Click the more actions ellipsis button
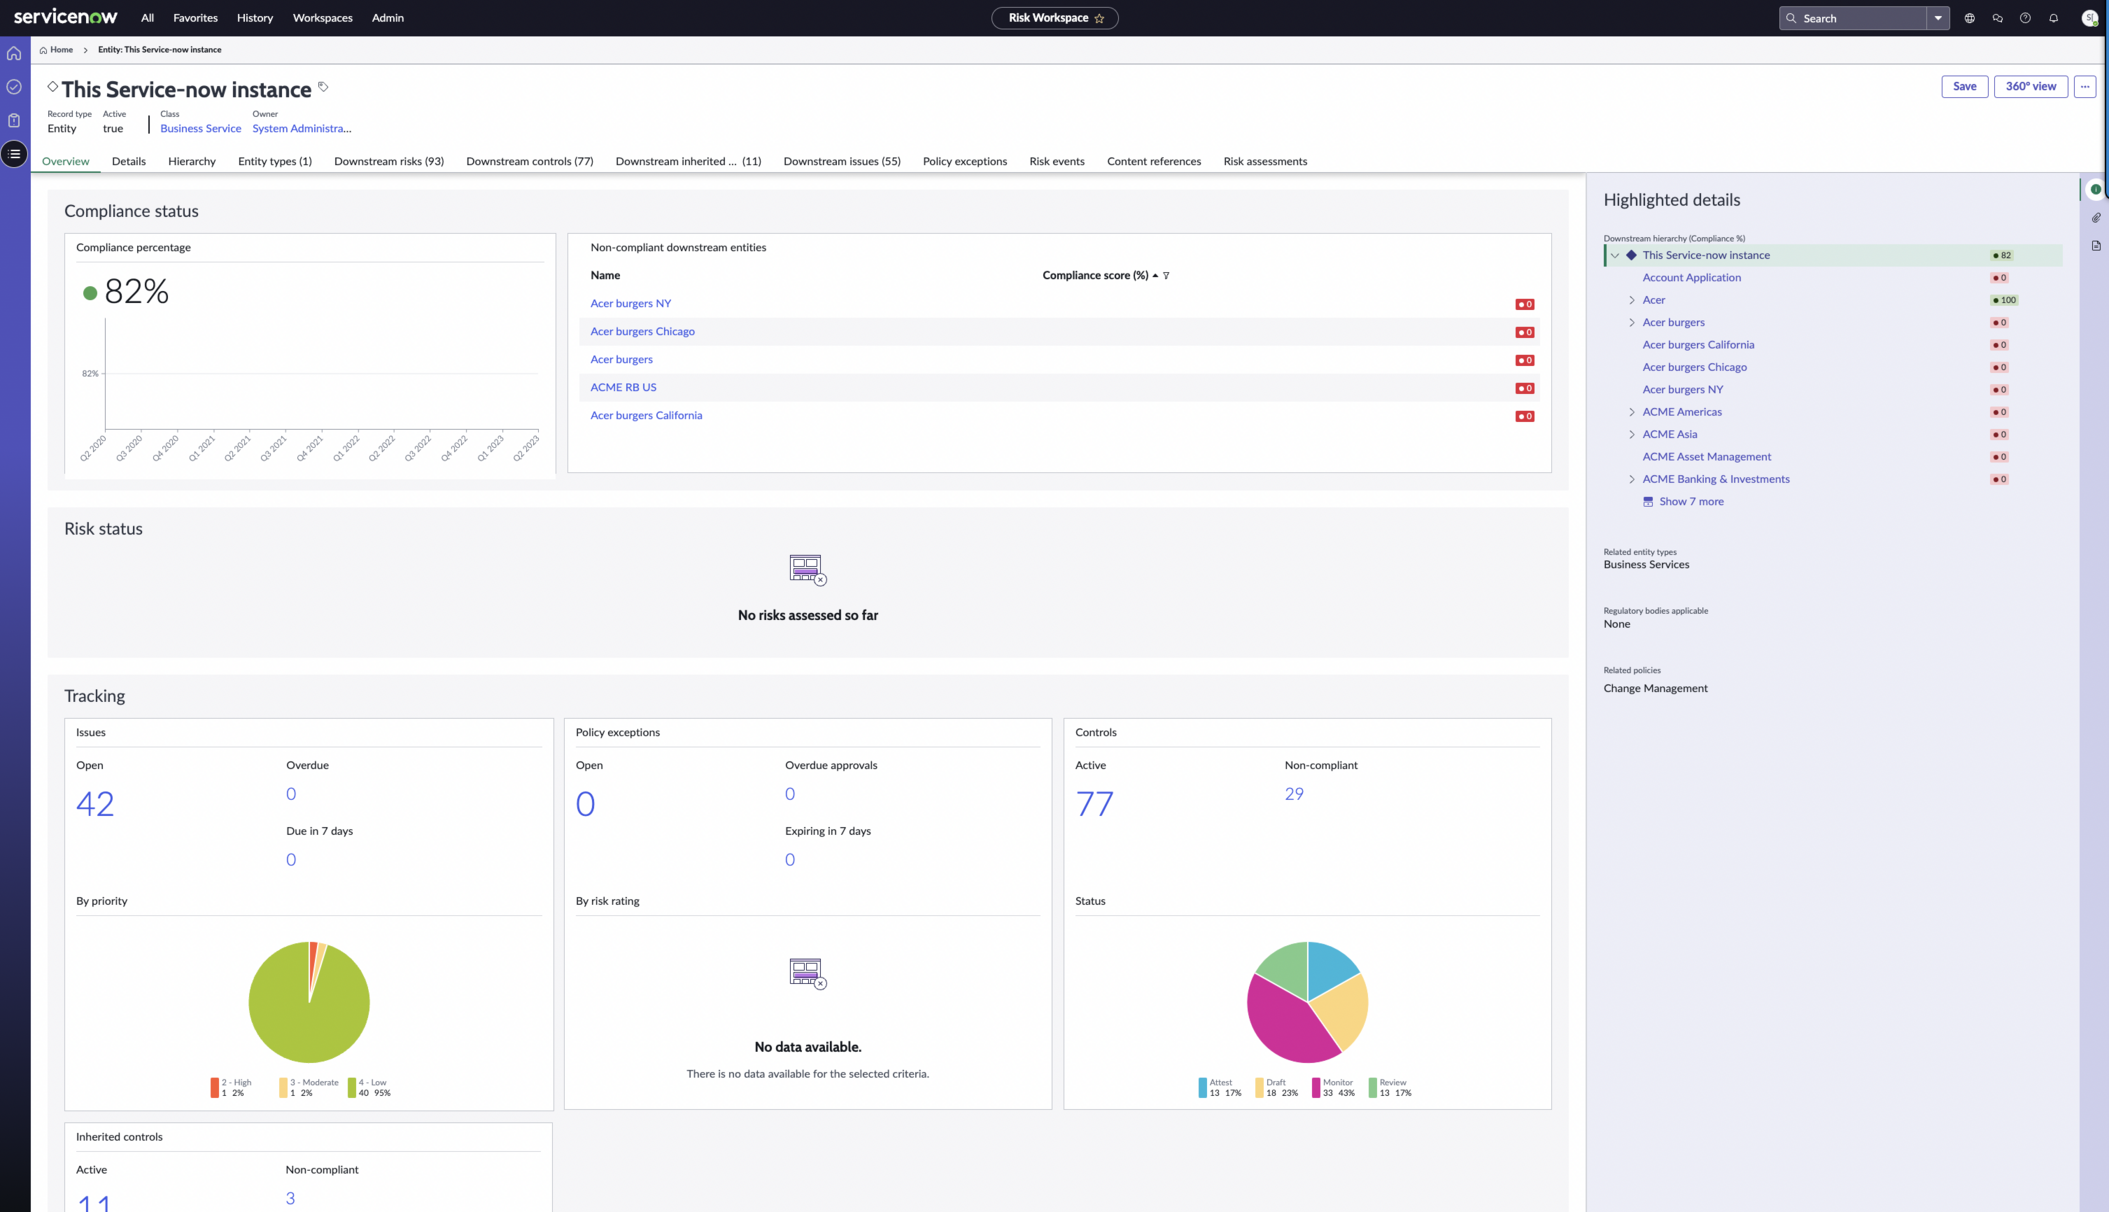 tap(2085, 86)
